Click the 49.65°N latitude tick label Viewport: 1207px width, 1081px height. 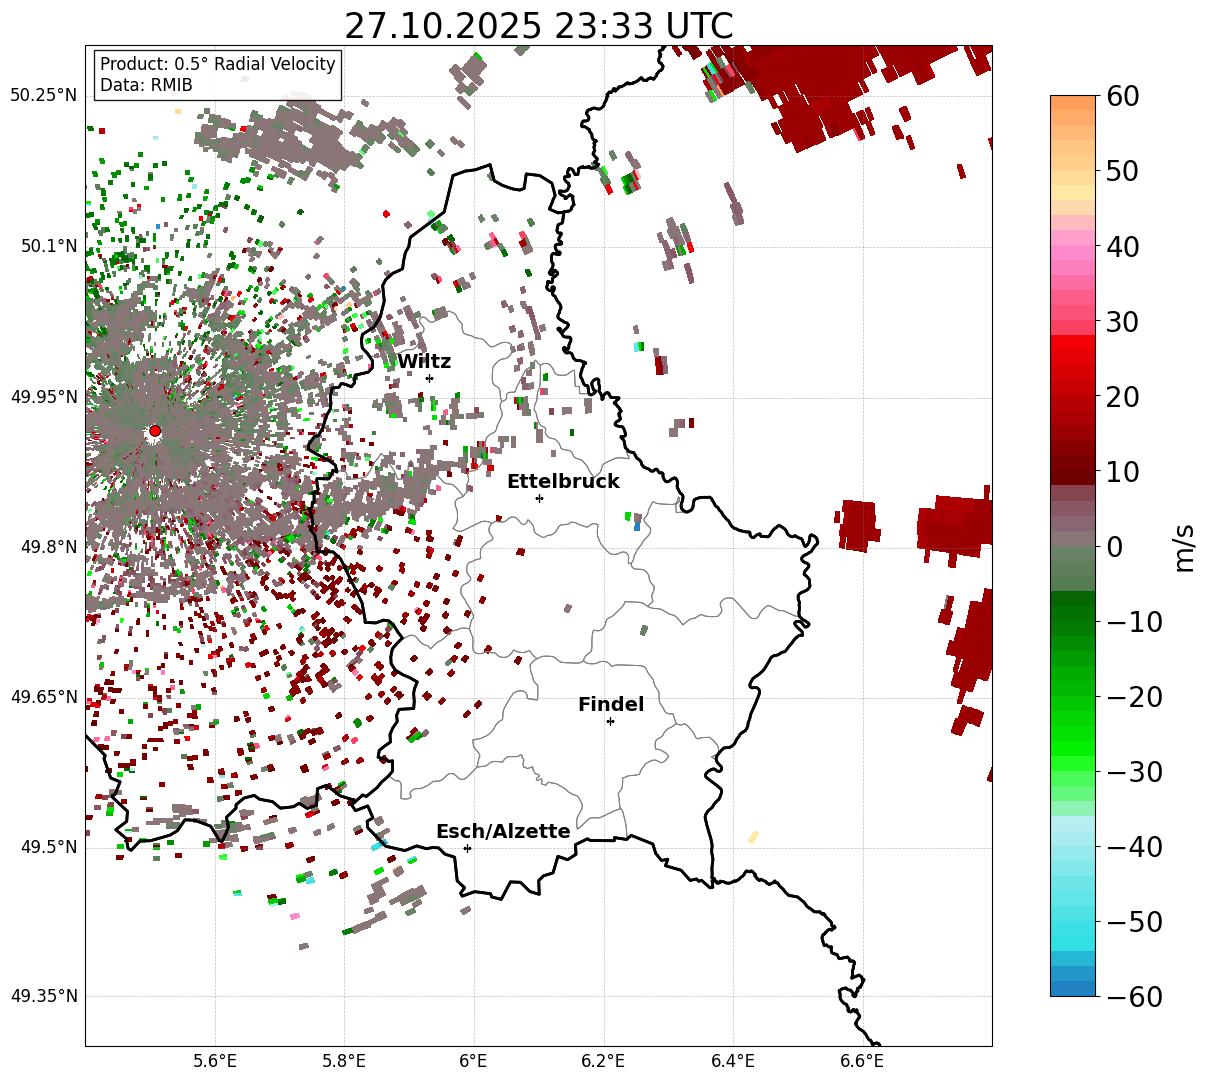point(43,697)
